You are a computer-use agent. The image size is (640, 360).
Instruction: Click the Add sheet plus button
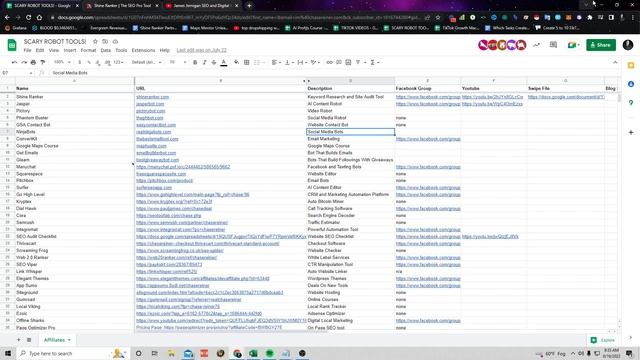[18, 340]
